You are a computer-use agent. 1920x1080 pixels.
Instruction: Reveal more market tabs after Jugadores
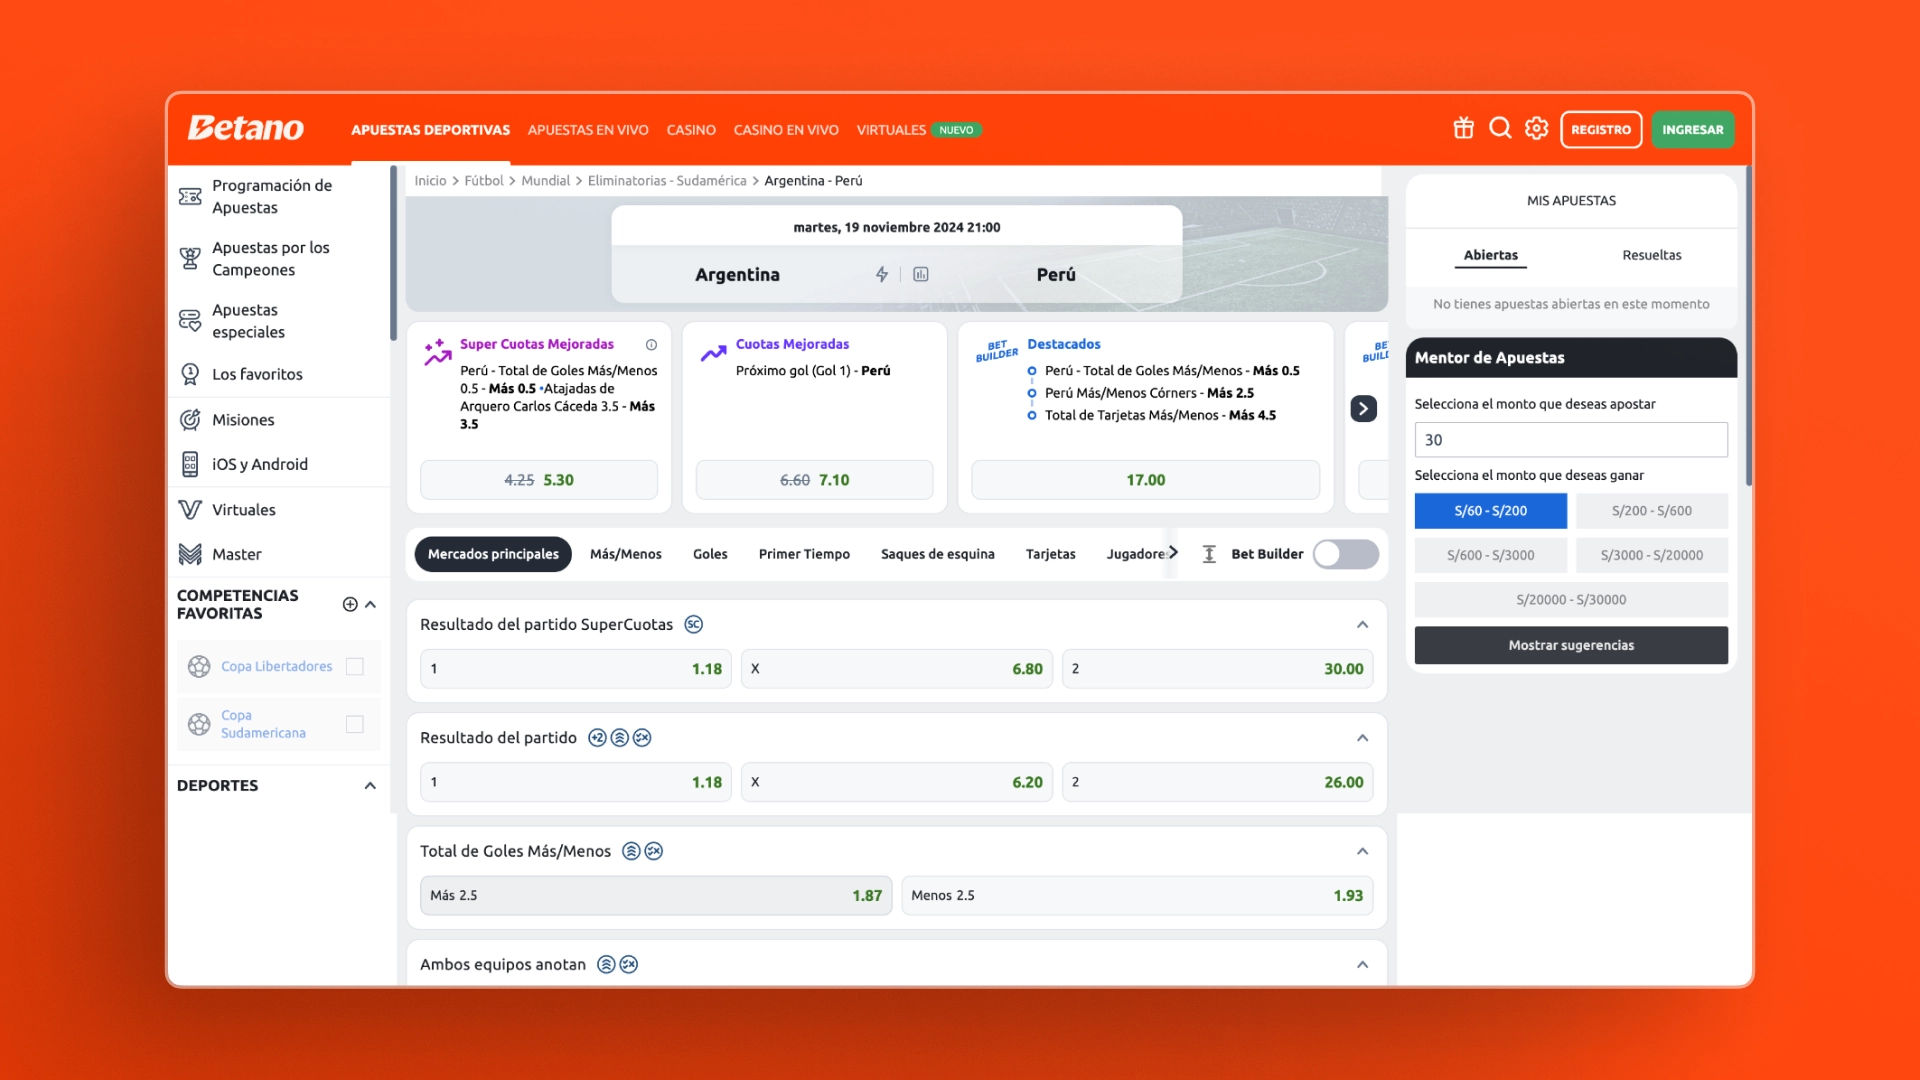1173,553
